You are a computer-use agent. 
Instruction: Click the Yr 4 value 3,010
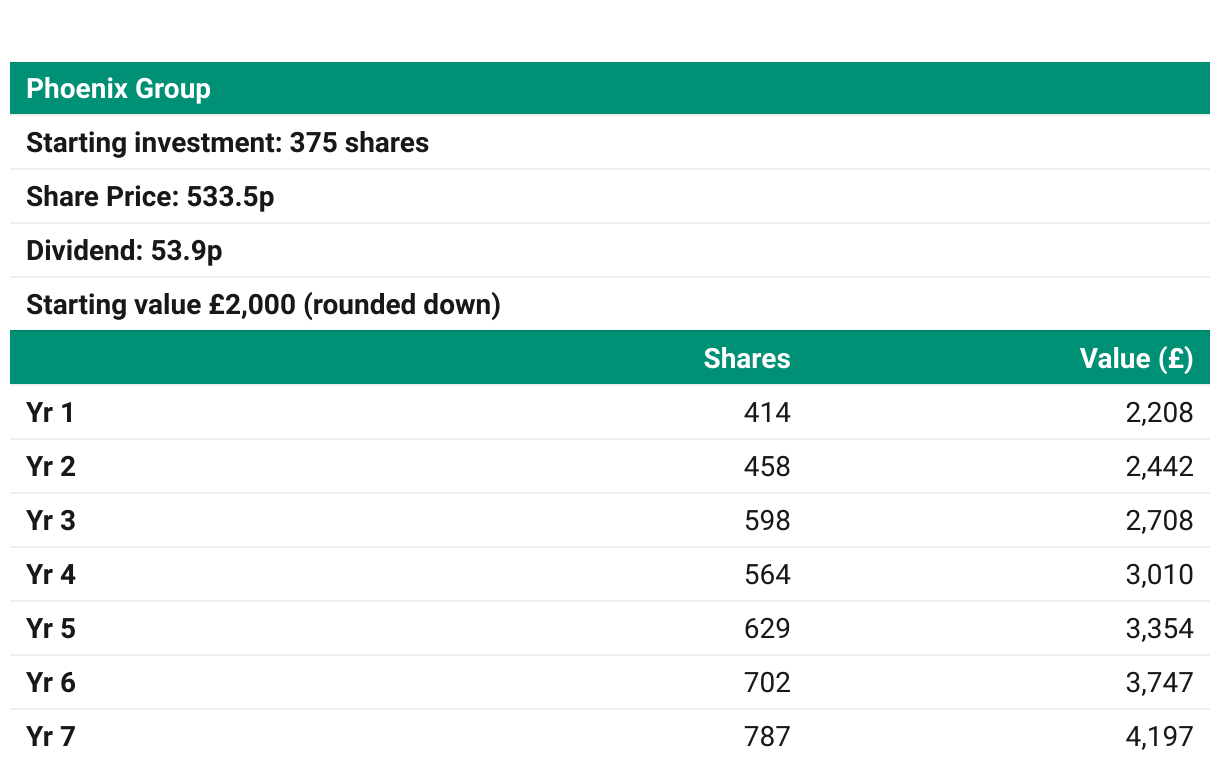[1159, 574]
